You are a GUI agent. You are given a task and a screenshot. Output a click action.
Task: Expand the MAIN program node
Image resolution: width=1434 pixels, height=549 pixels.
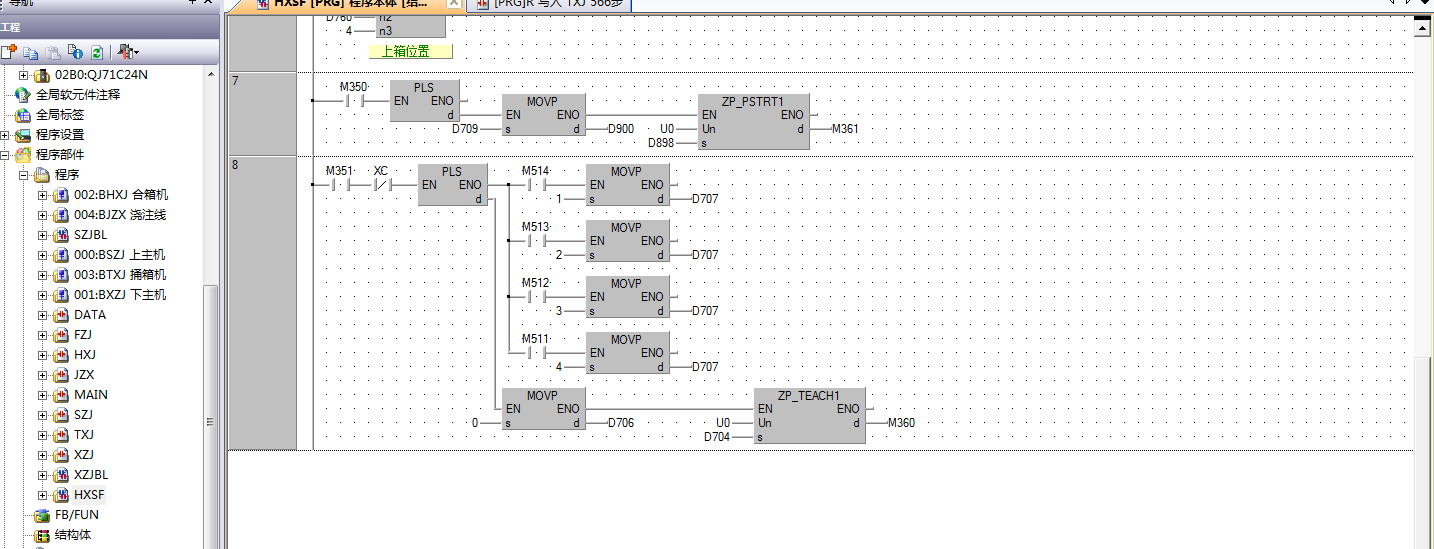coord(43,395)
